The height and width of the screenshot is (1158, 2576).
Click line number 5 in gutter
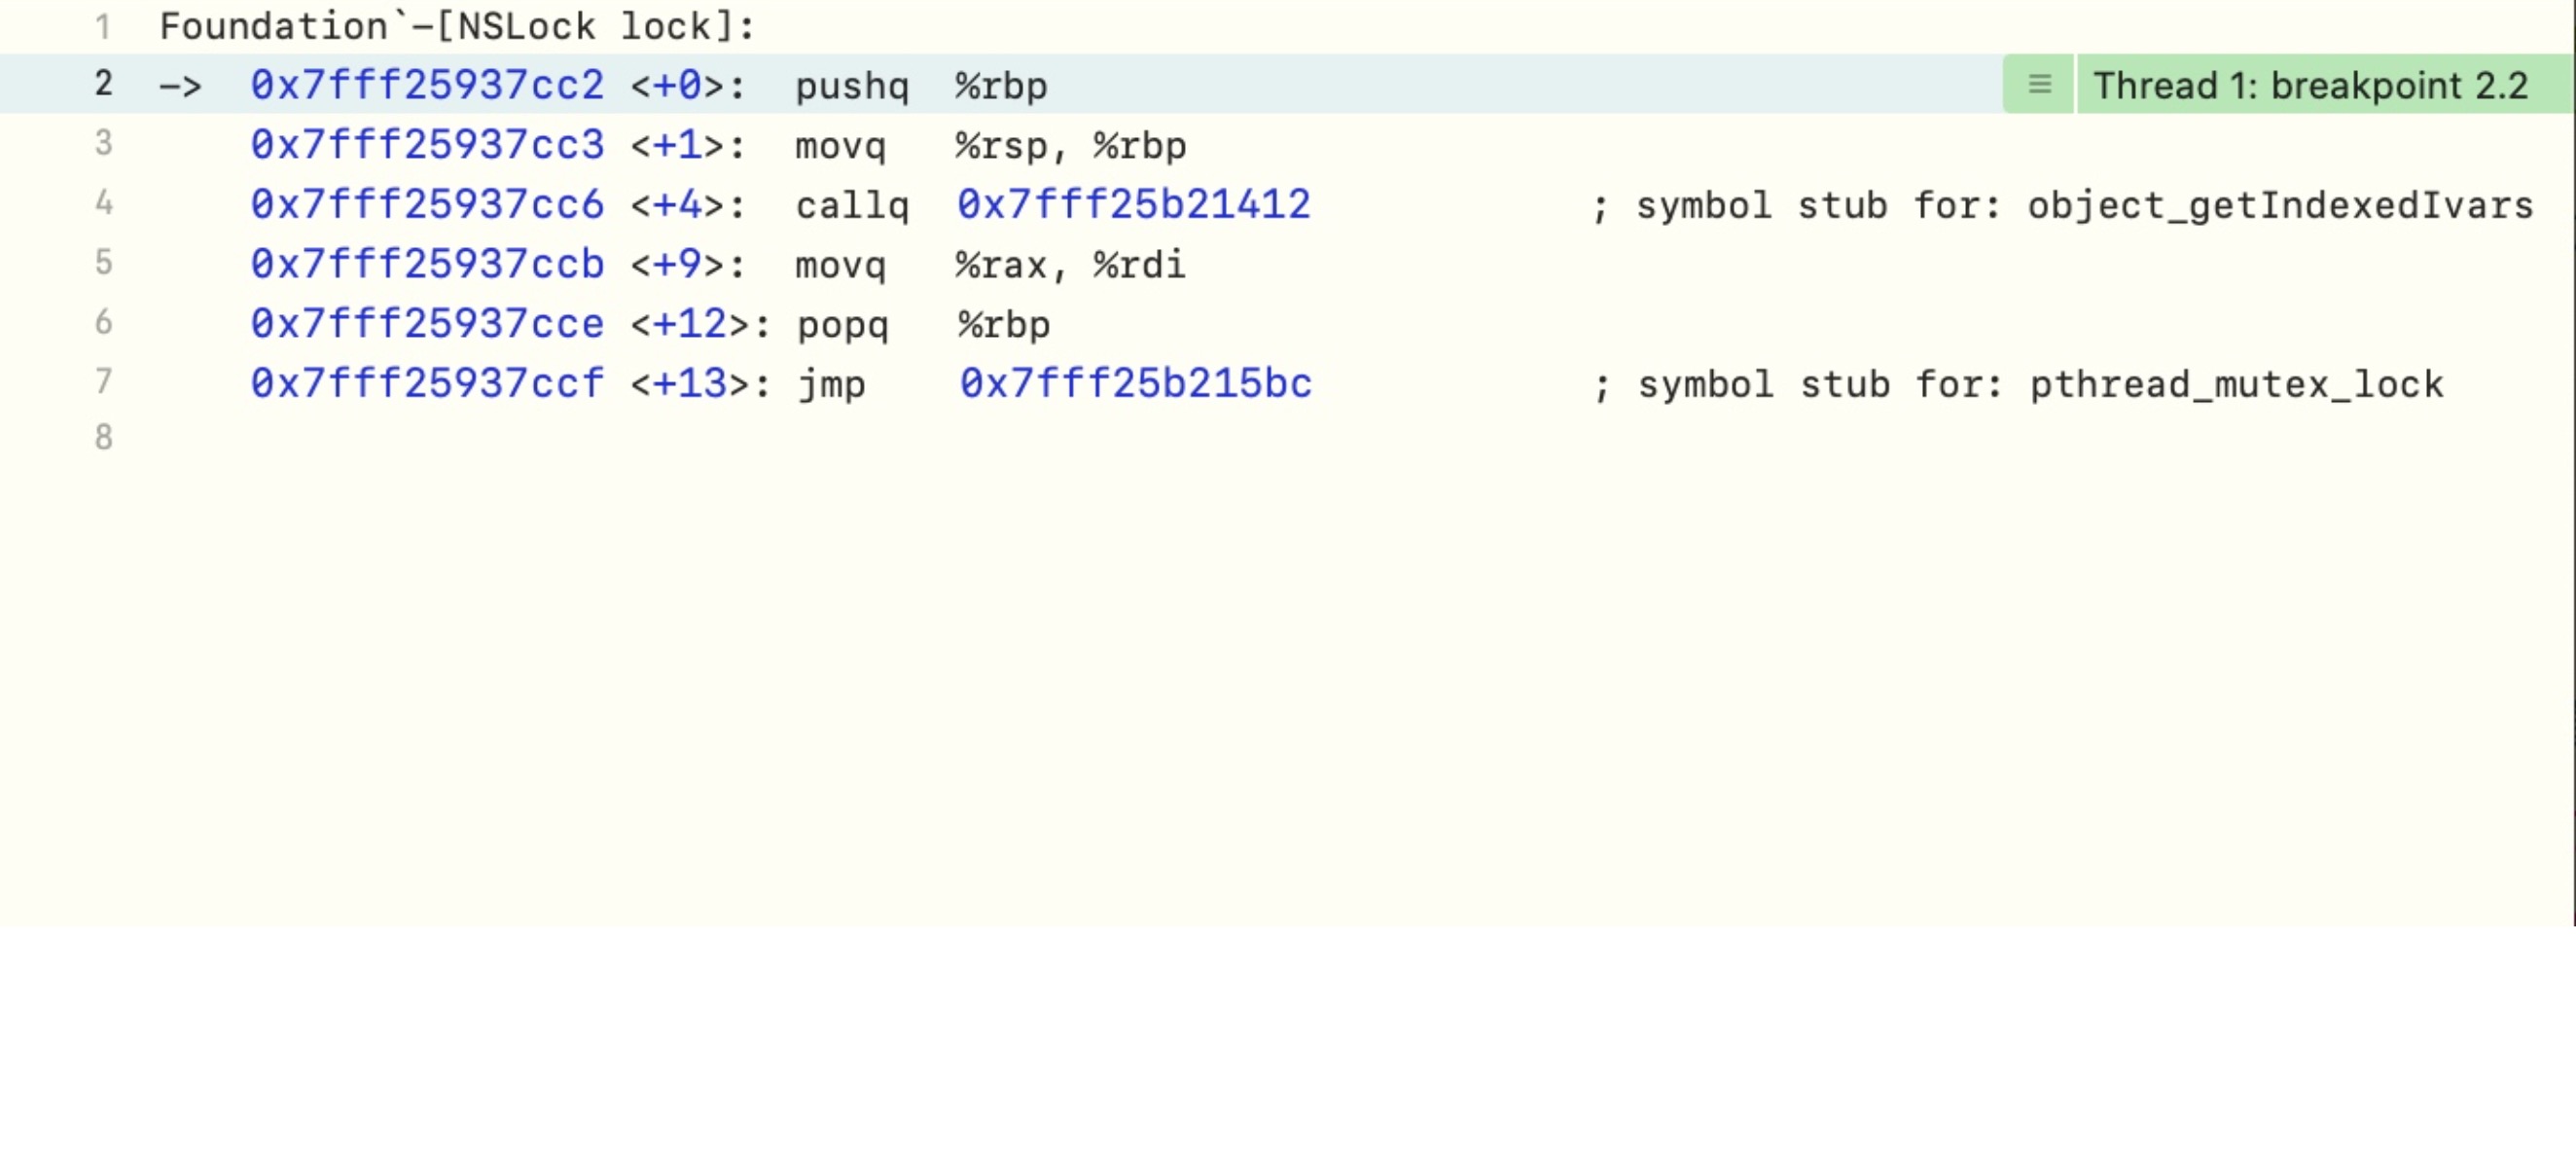pos(103,262)
